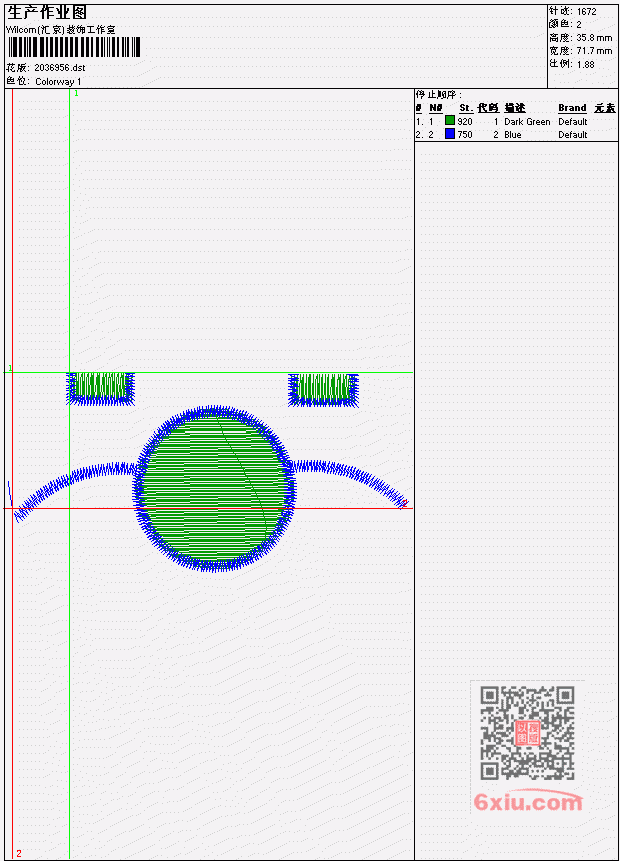Viewport: 620px width, 861px height.
Task: Select the 'Dark Green' description text
Action: click(x=527, y=121)
